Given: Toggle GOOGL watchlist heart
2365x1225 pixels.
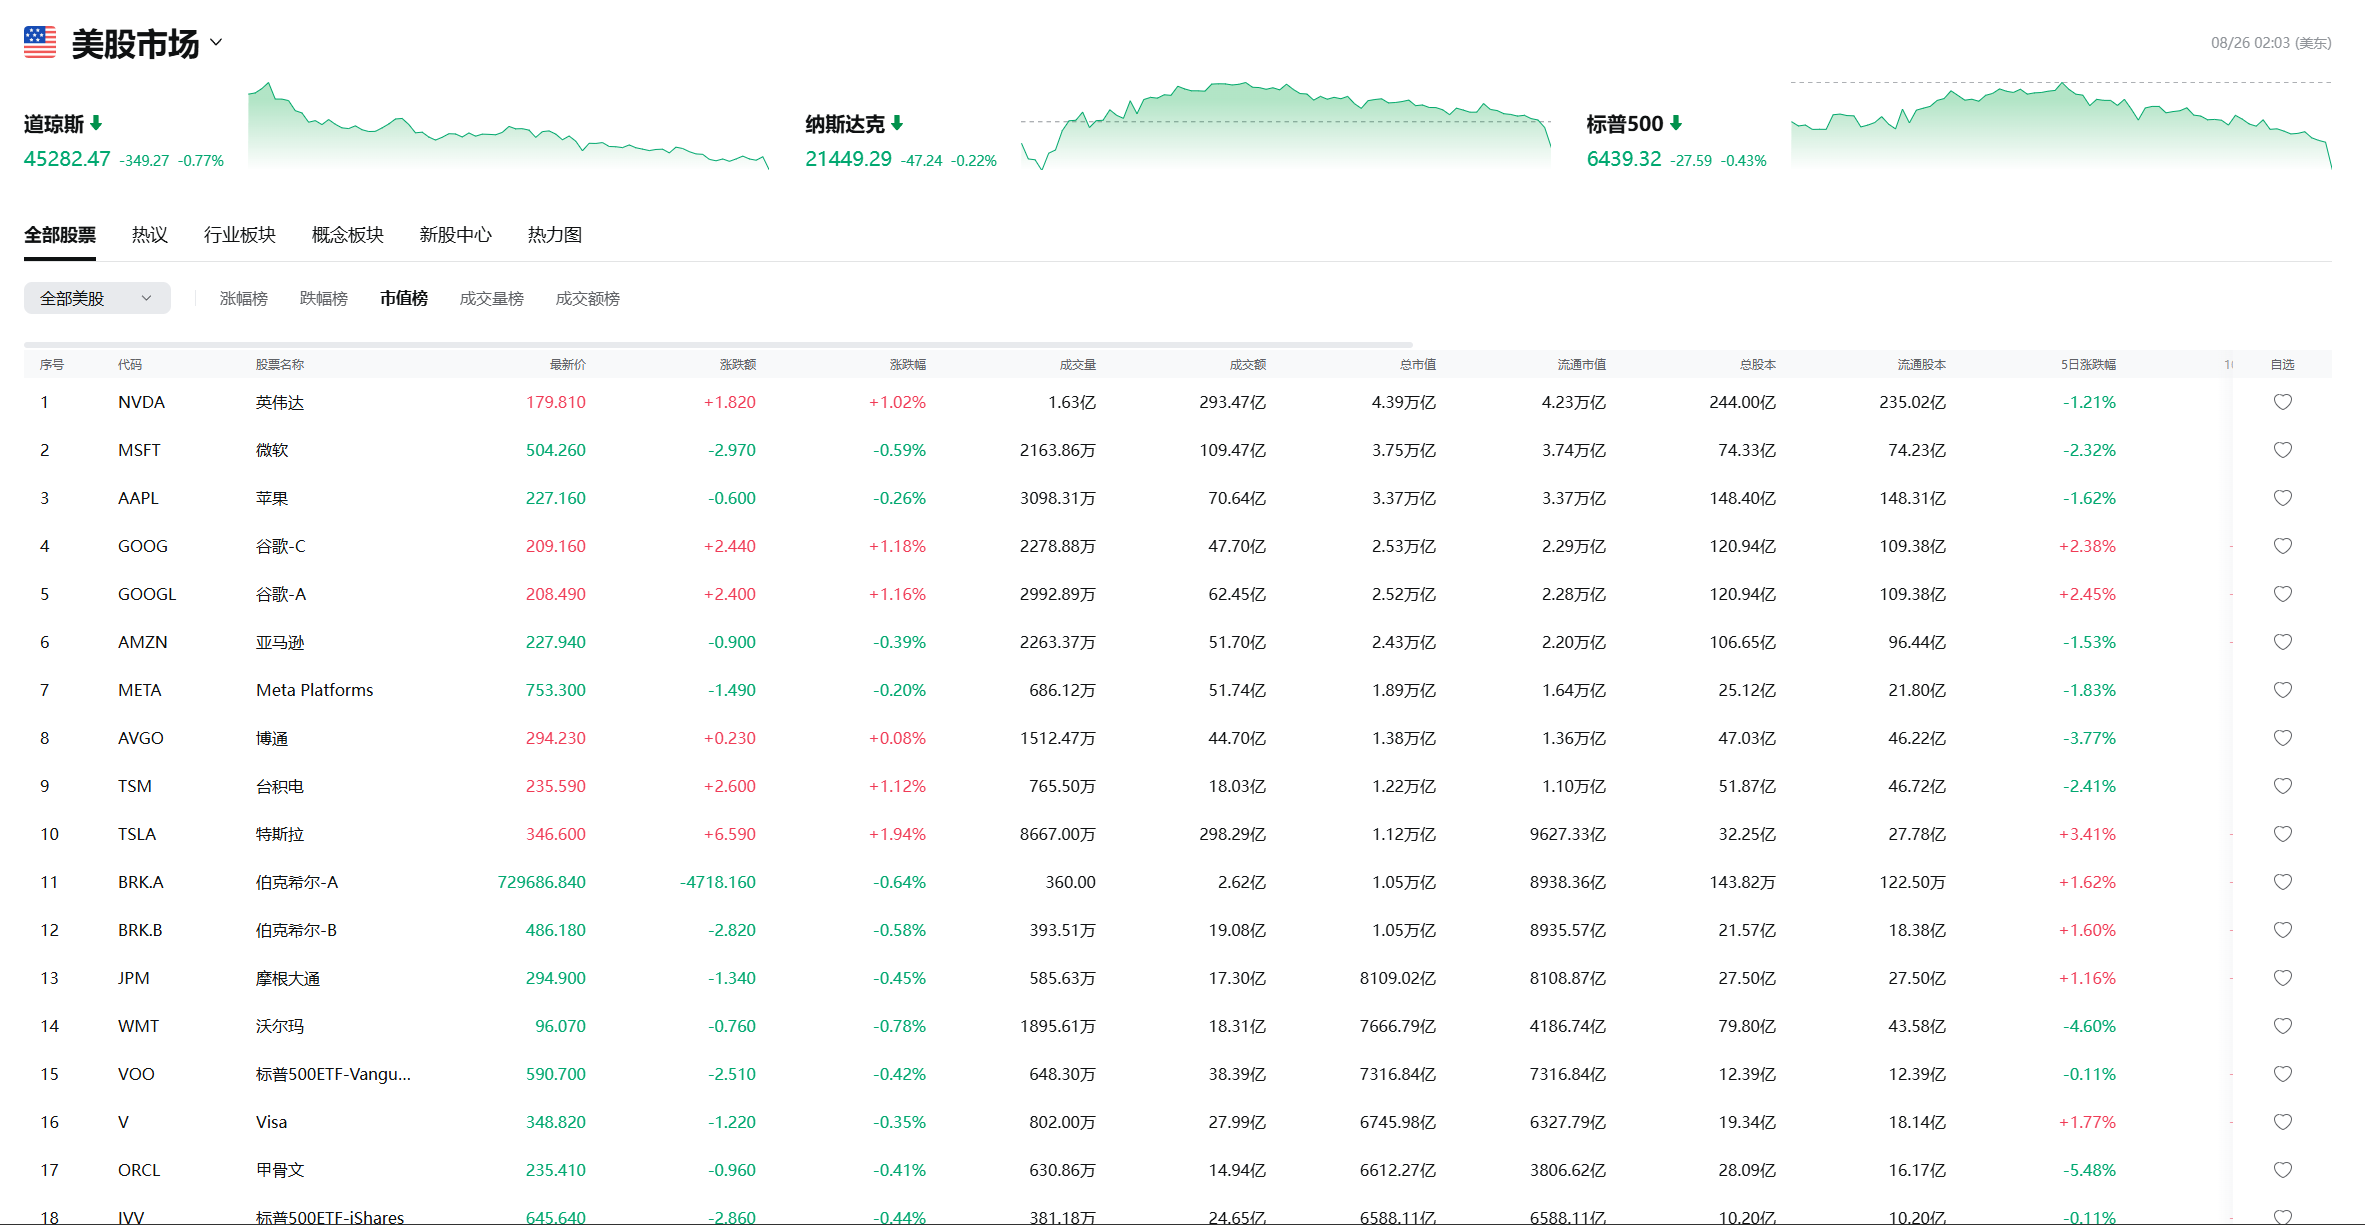Looking at the screenshot, I should pos(2283,594).
